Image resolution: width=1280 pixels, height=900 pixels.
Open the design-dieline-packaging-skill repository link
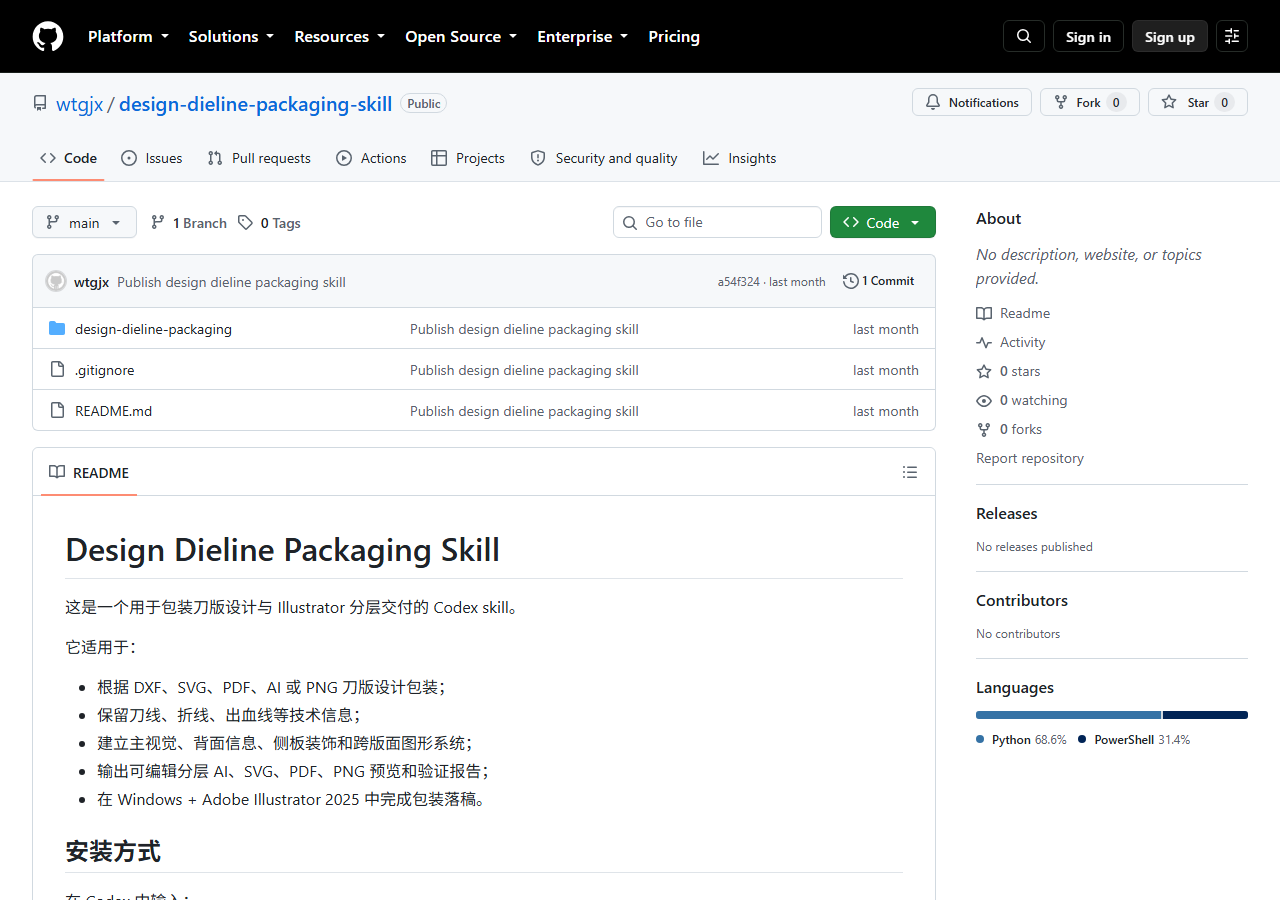(x=255, y=104)
